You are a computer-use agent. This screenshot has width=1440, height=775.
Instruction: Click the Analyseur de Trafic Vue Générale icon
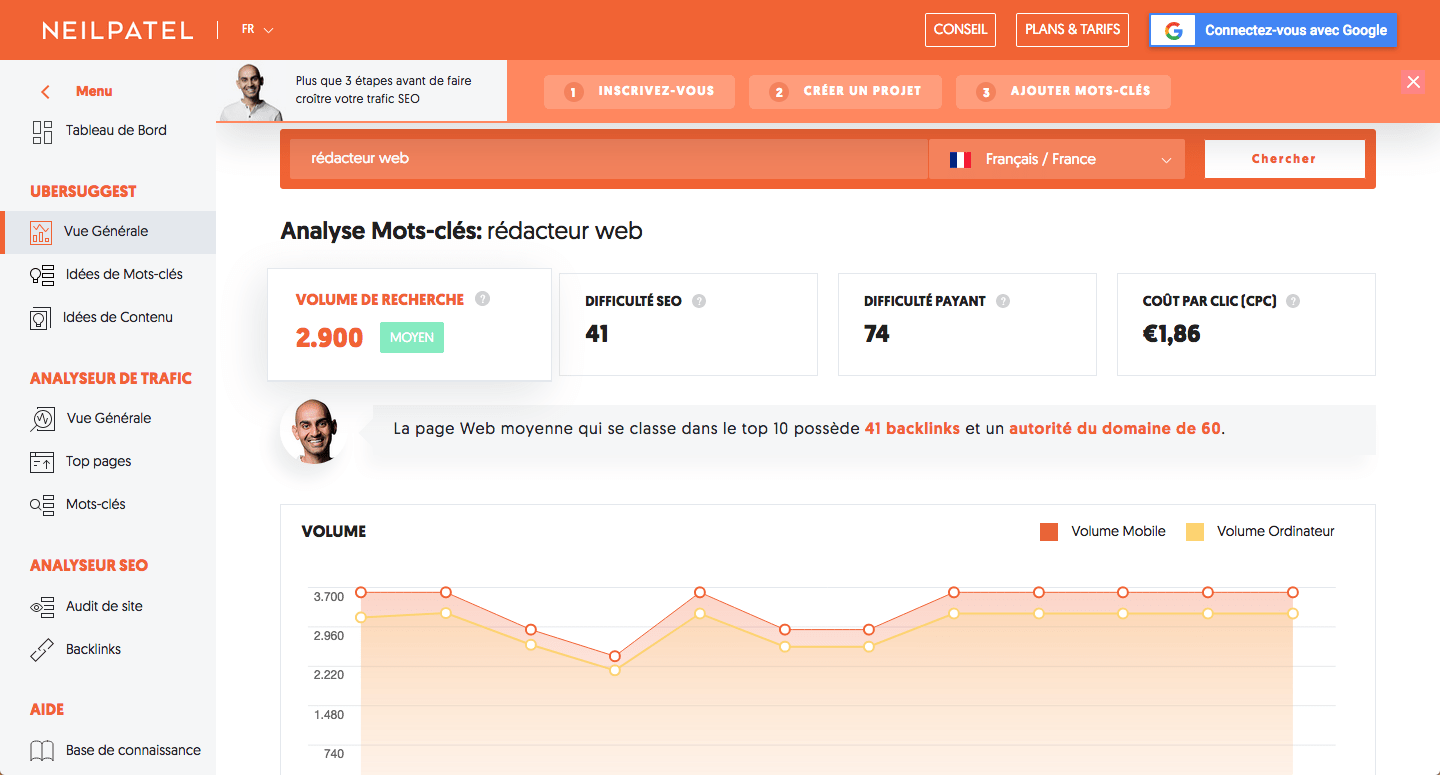coord(42,419)
